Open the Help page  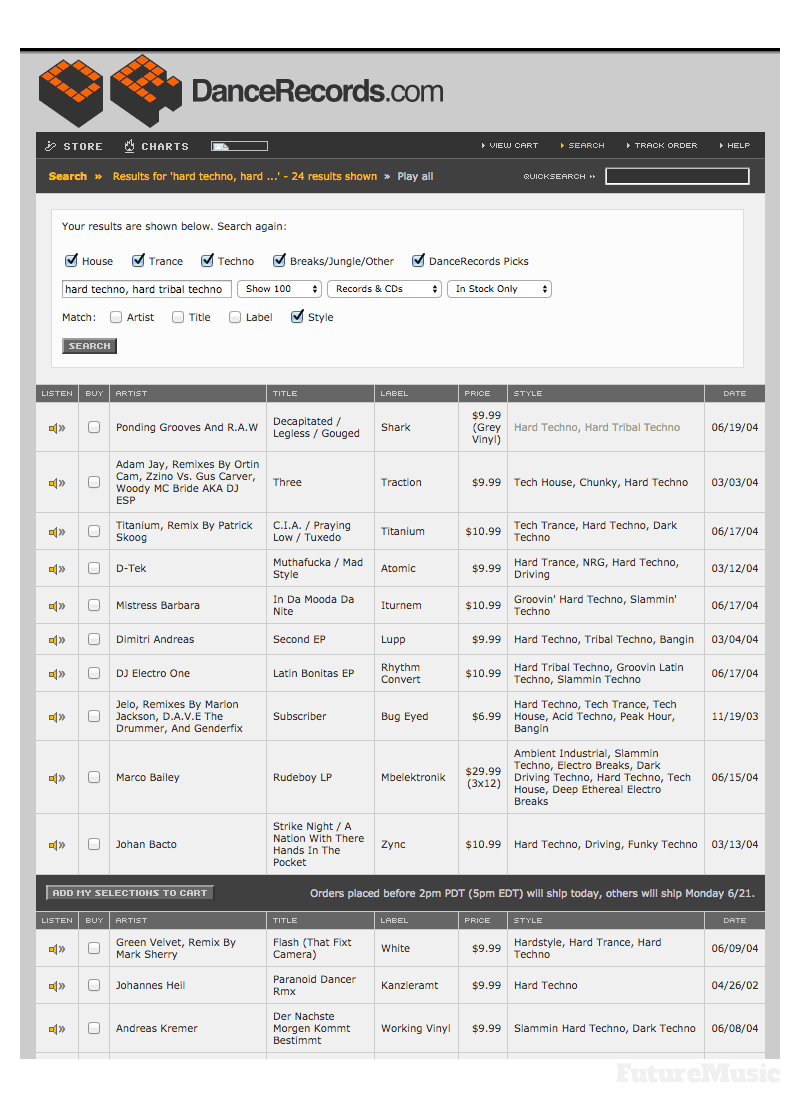pos(735,145)
